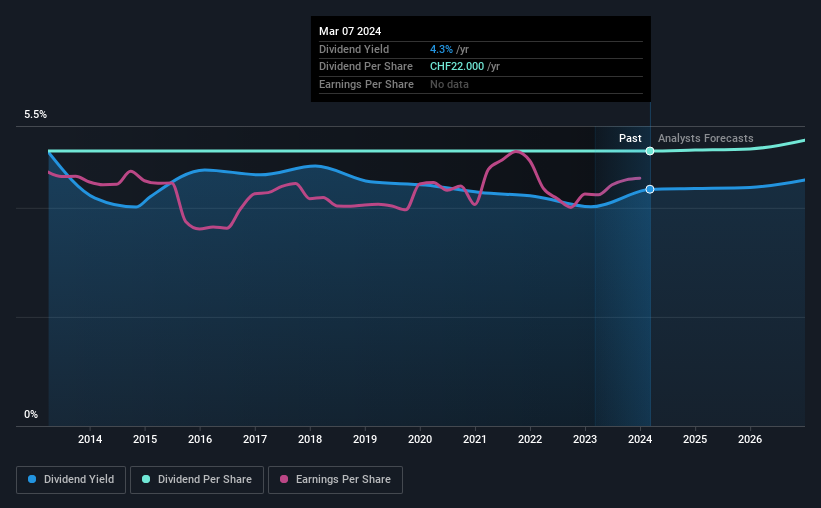Click the Analysts Forecasts label
This screenshot has height=508, width=821.
tap(705, 138)
